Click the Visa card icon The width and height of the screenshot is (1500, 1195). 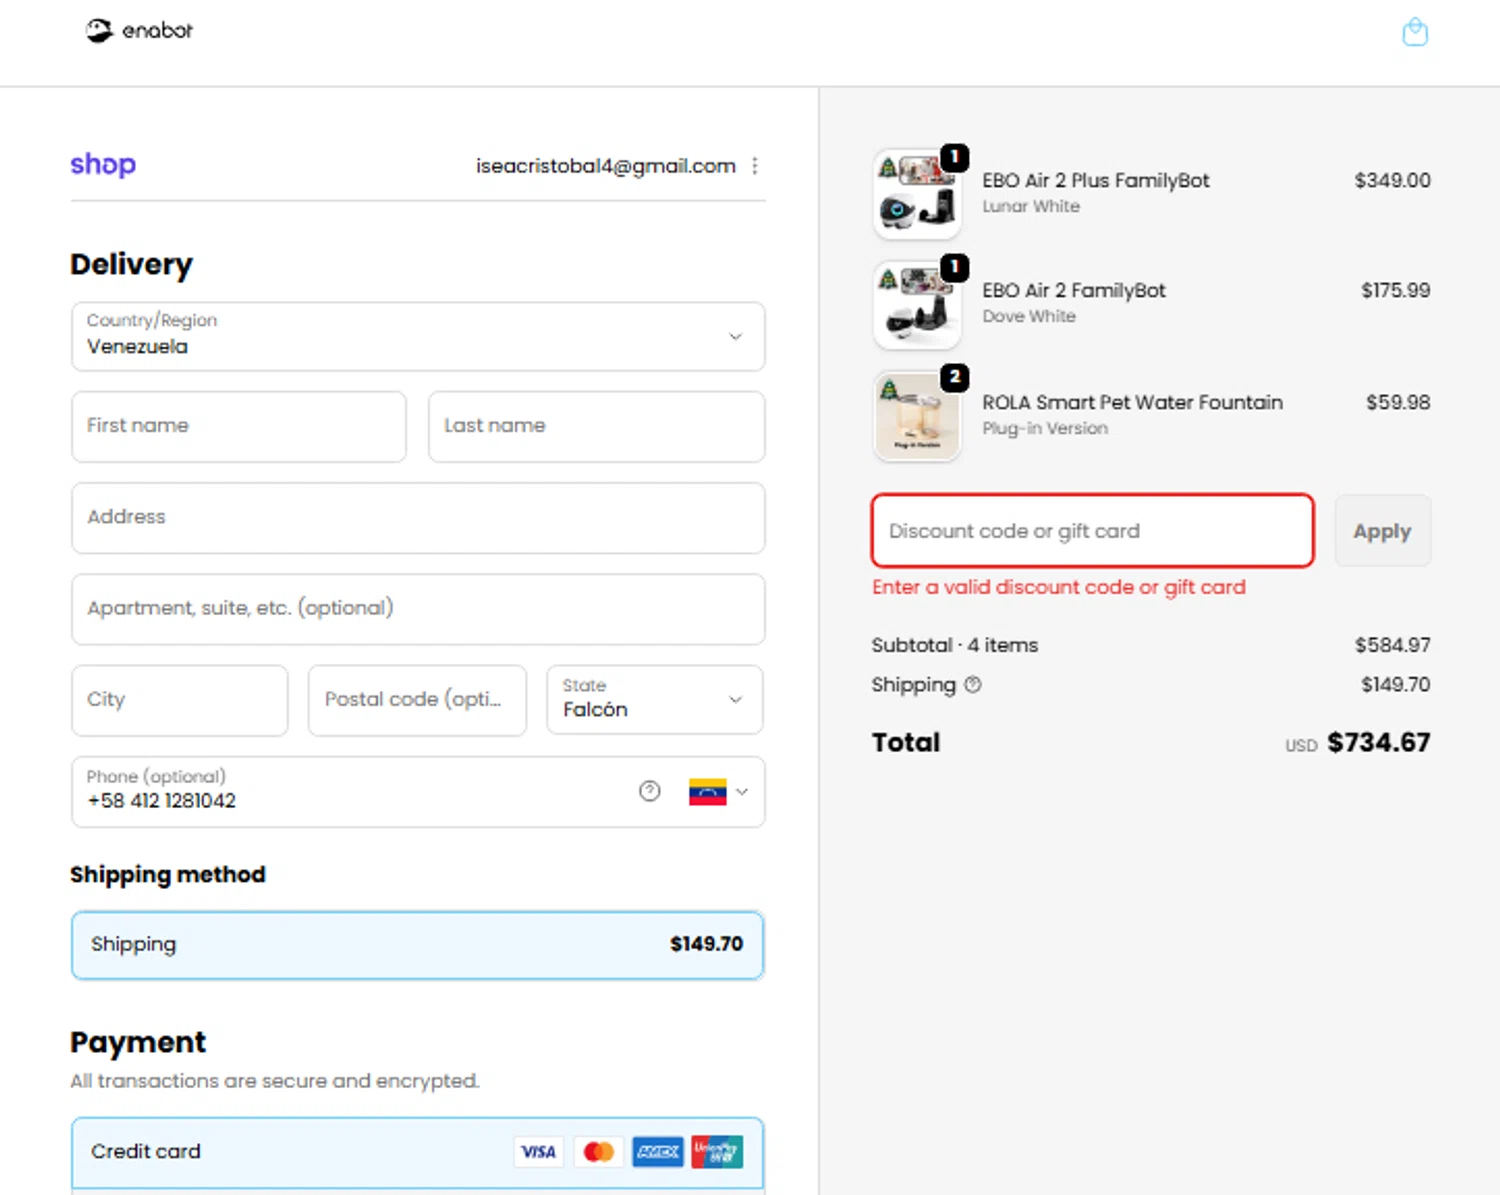point(538,1152)
